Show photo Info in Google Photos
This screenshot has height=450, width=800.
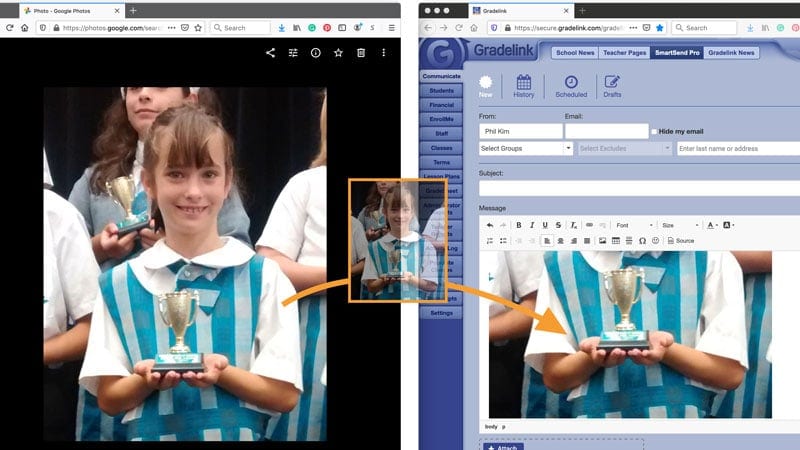click(x=316, y=53)
